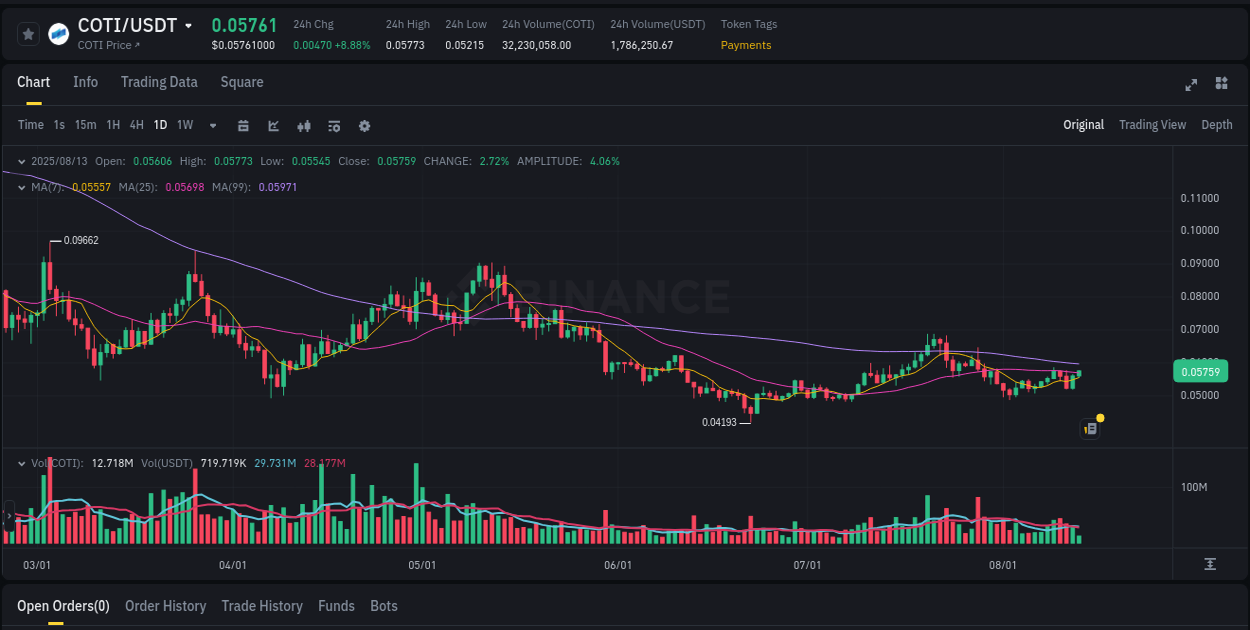
Task: Click the scale adjustment icon below volume panel
Action: pyautogui.click(x=1208, y=565)
